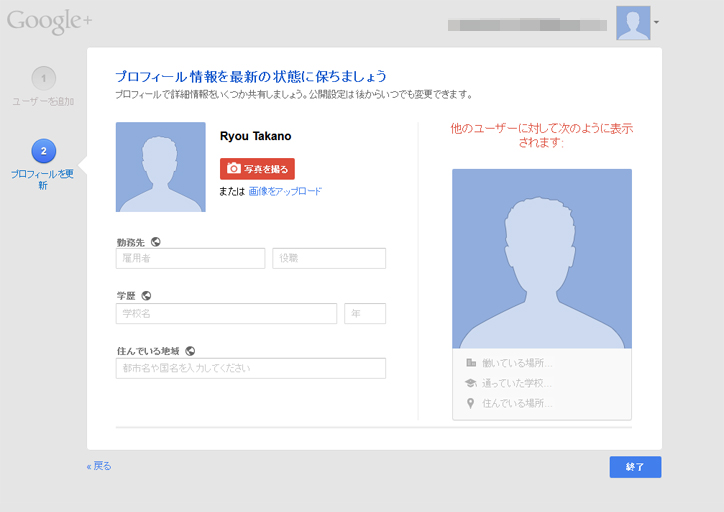
Task: Focus the 都市名や国名 location field
Action: tap(251, 368)
